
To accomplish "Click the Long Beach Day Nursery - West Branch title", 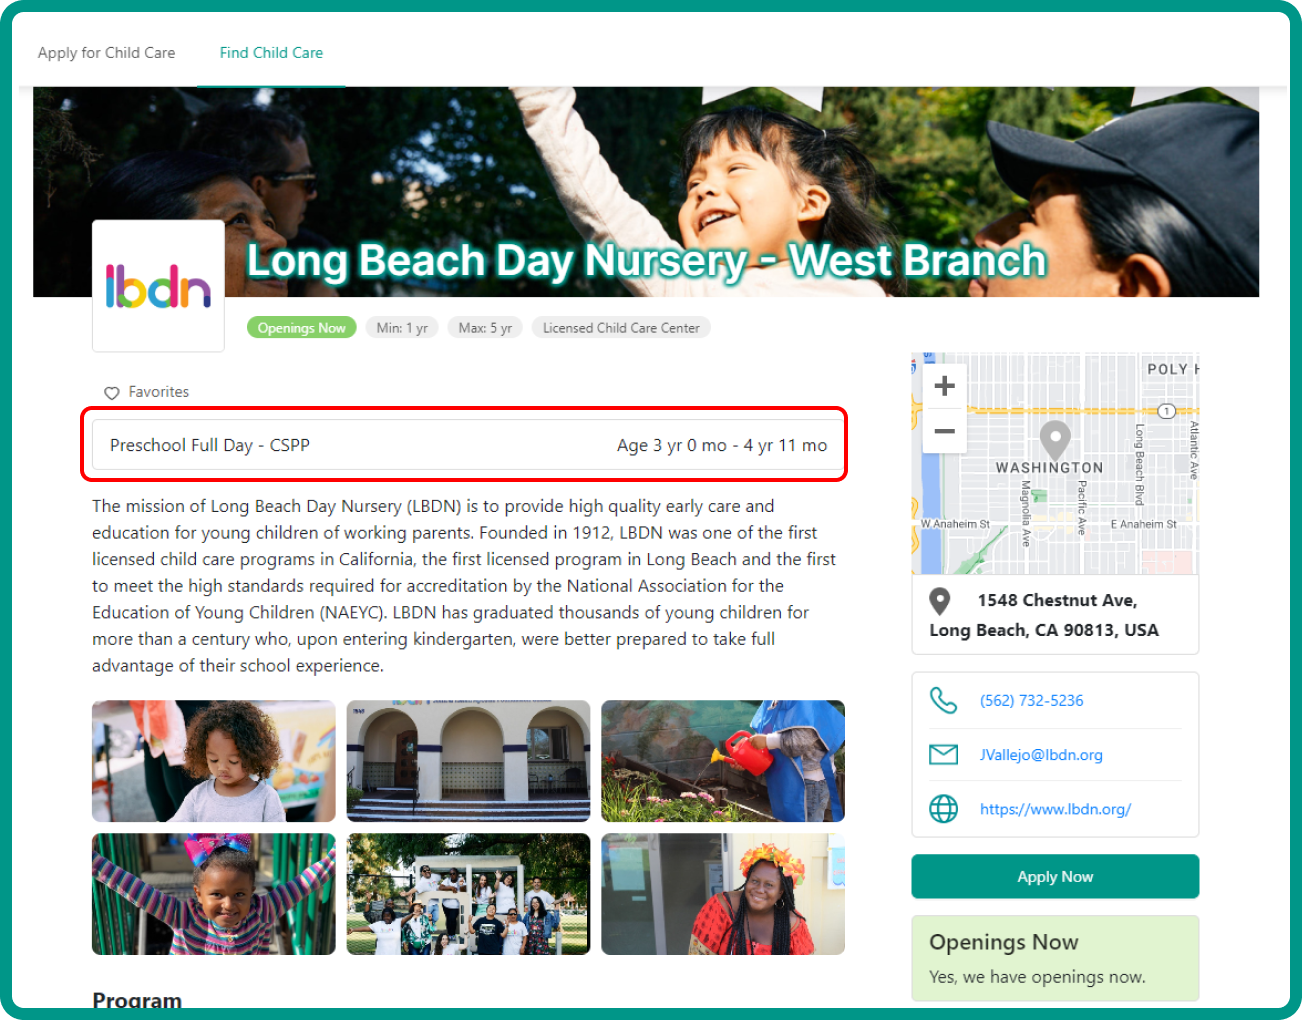I will [646, 260].
